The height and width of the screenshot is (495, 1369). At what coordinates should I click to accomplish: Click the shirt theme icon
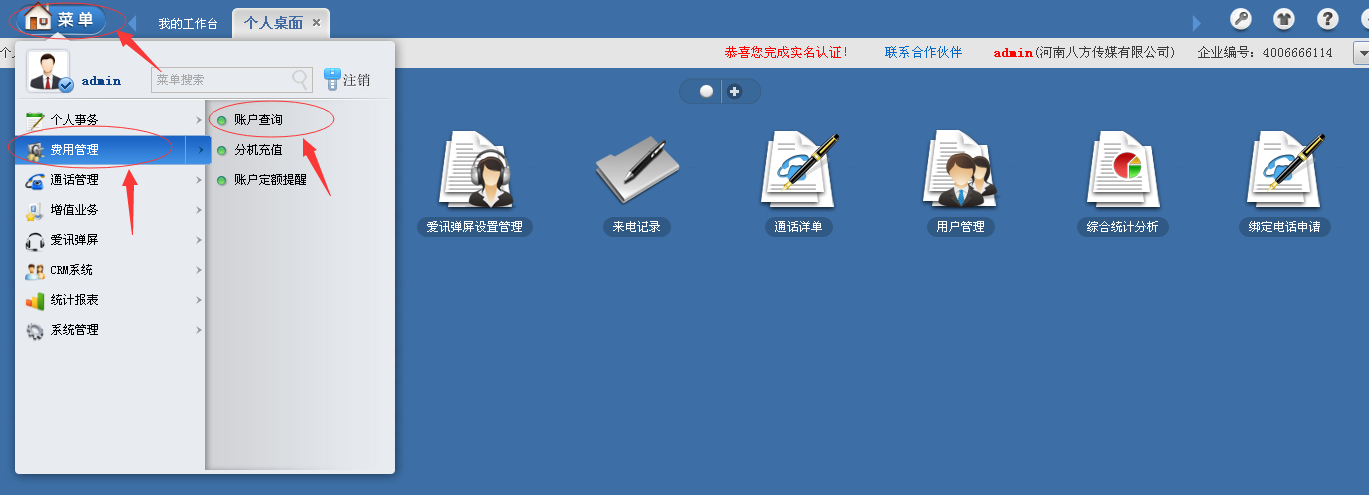pos(1284,19)
